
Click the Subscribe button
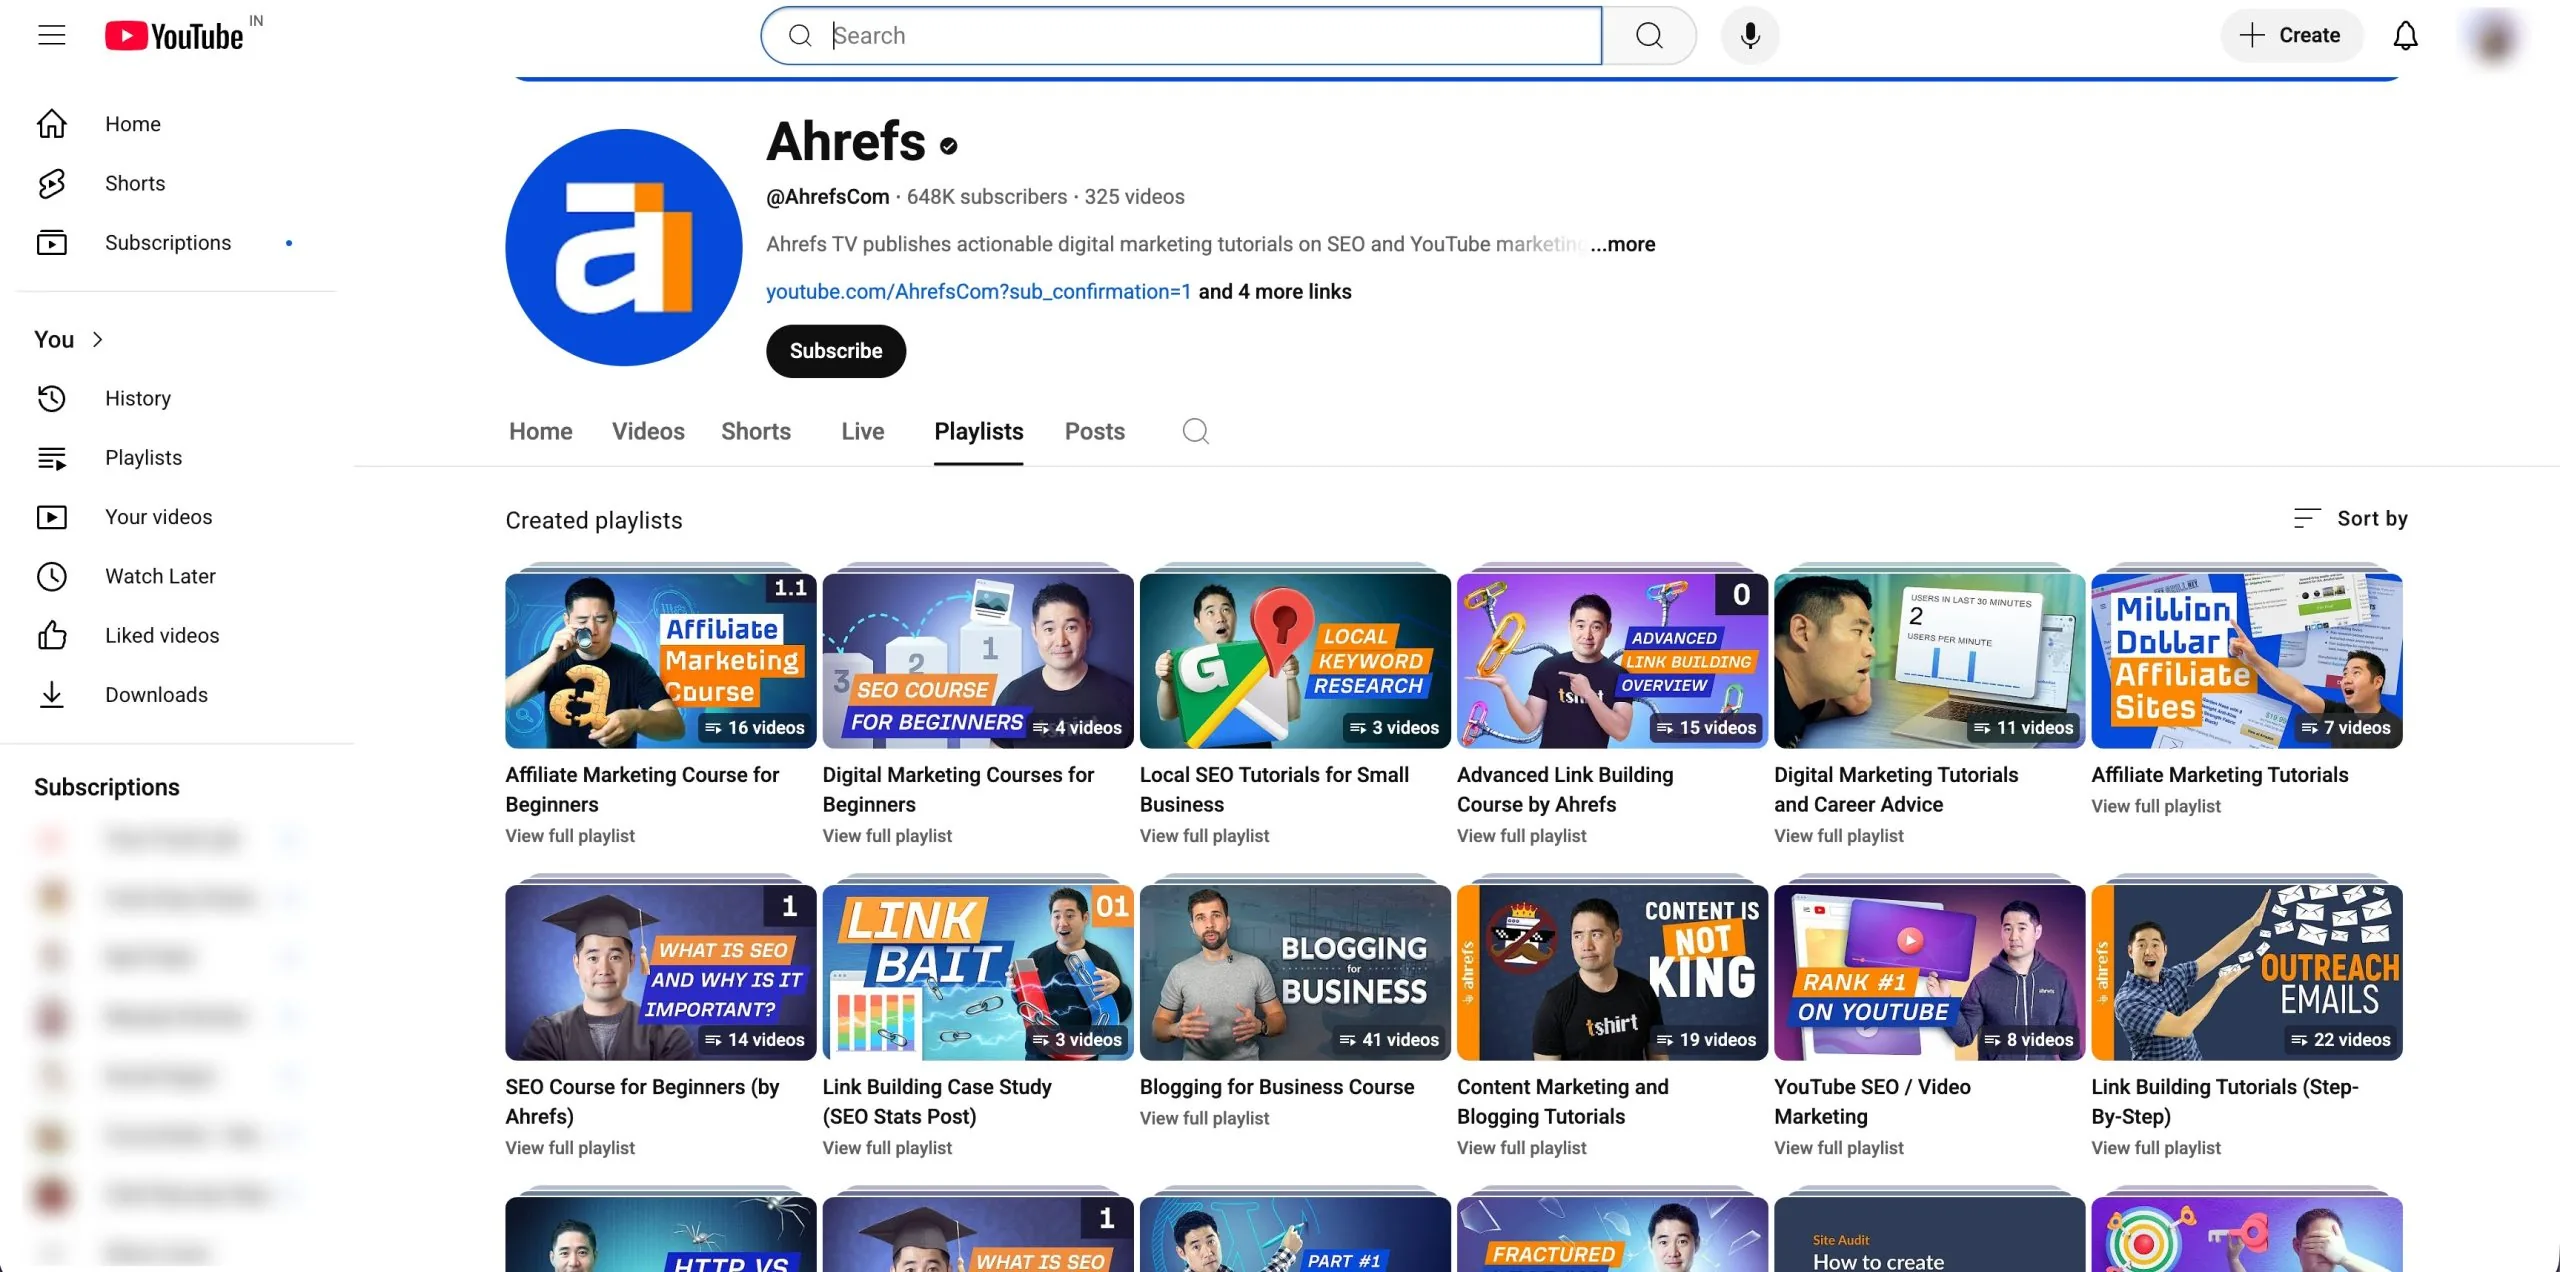click(x=835, y=351)
